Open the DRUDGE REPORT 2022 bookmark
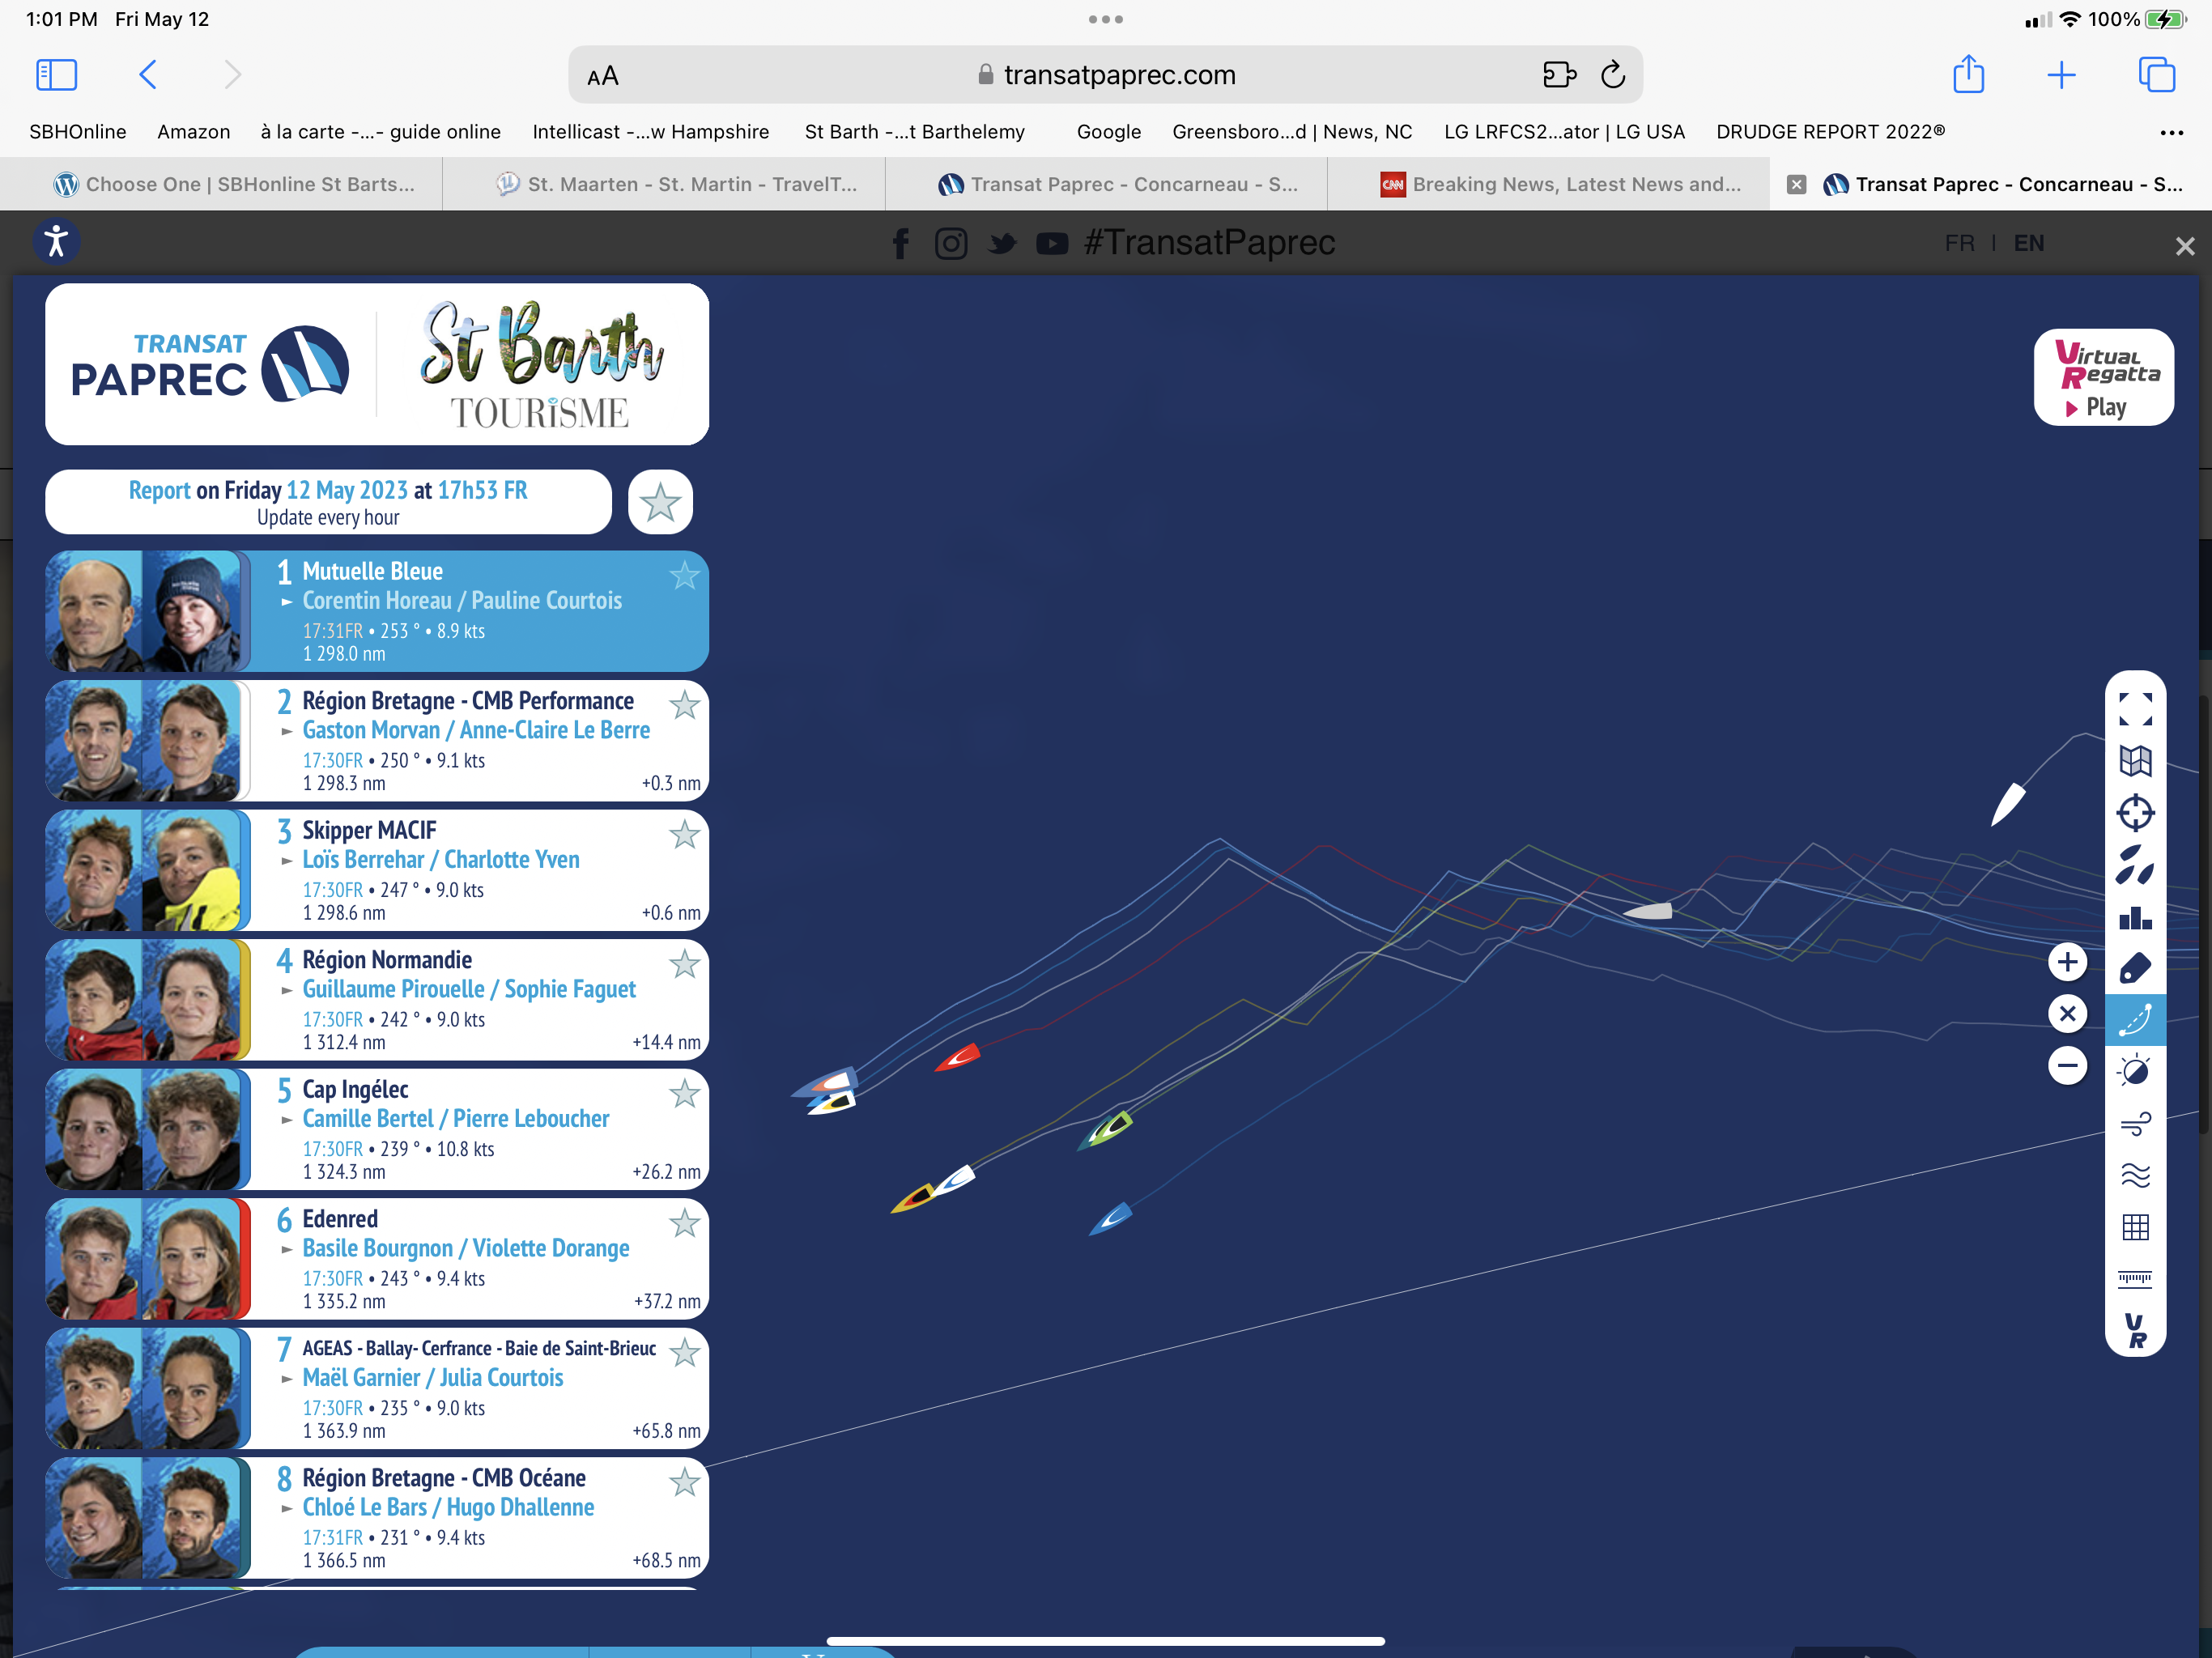This screenshot has width=2212, height=1658. click(x=1830, y=132)
